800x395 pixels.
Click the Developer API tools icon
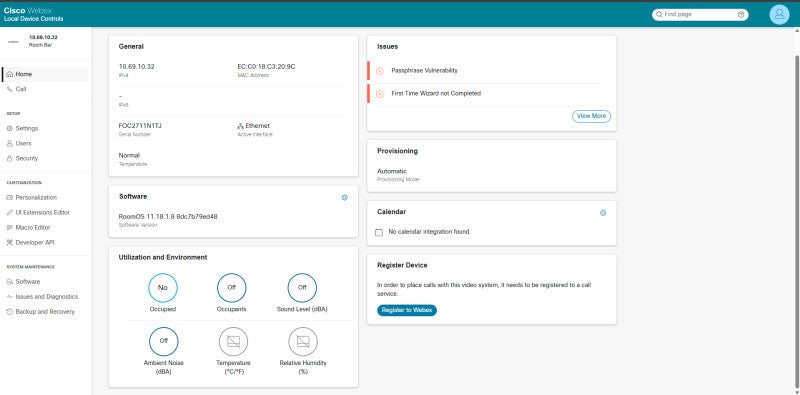click(x=9, y=243)
